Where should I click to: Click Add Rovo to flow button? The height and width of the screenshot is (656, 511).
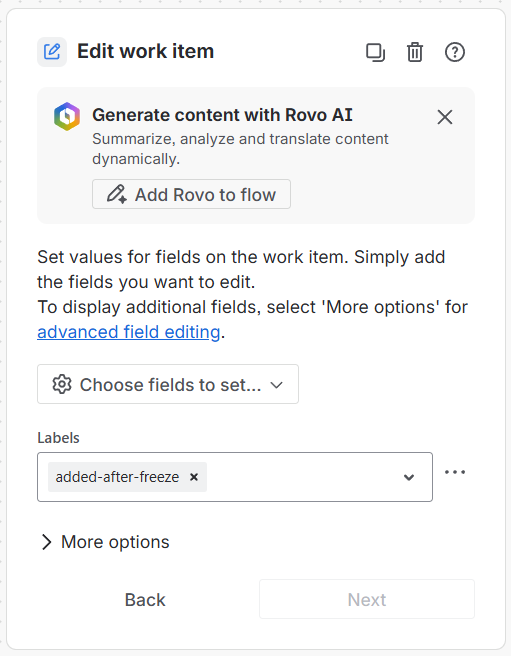(x=191, y=195)
